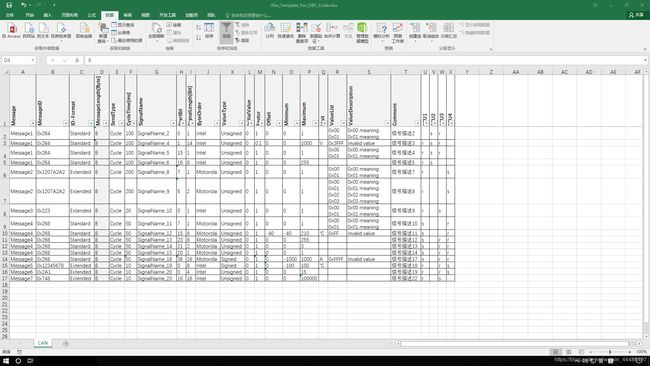Expand the formula bar with its right-edge chevron
This screenshot has height=366, width=650.
[x=645, y=61]
